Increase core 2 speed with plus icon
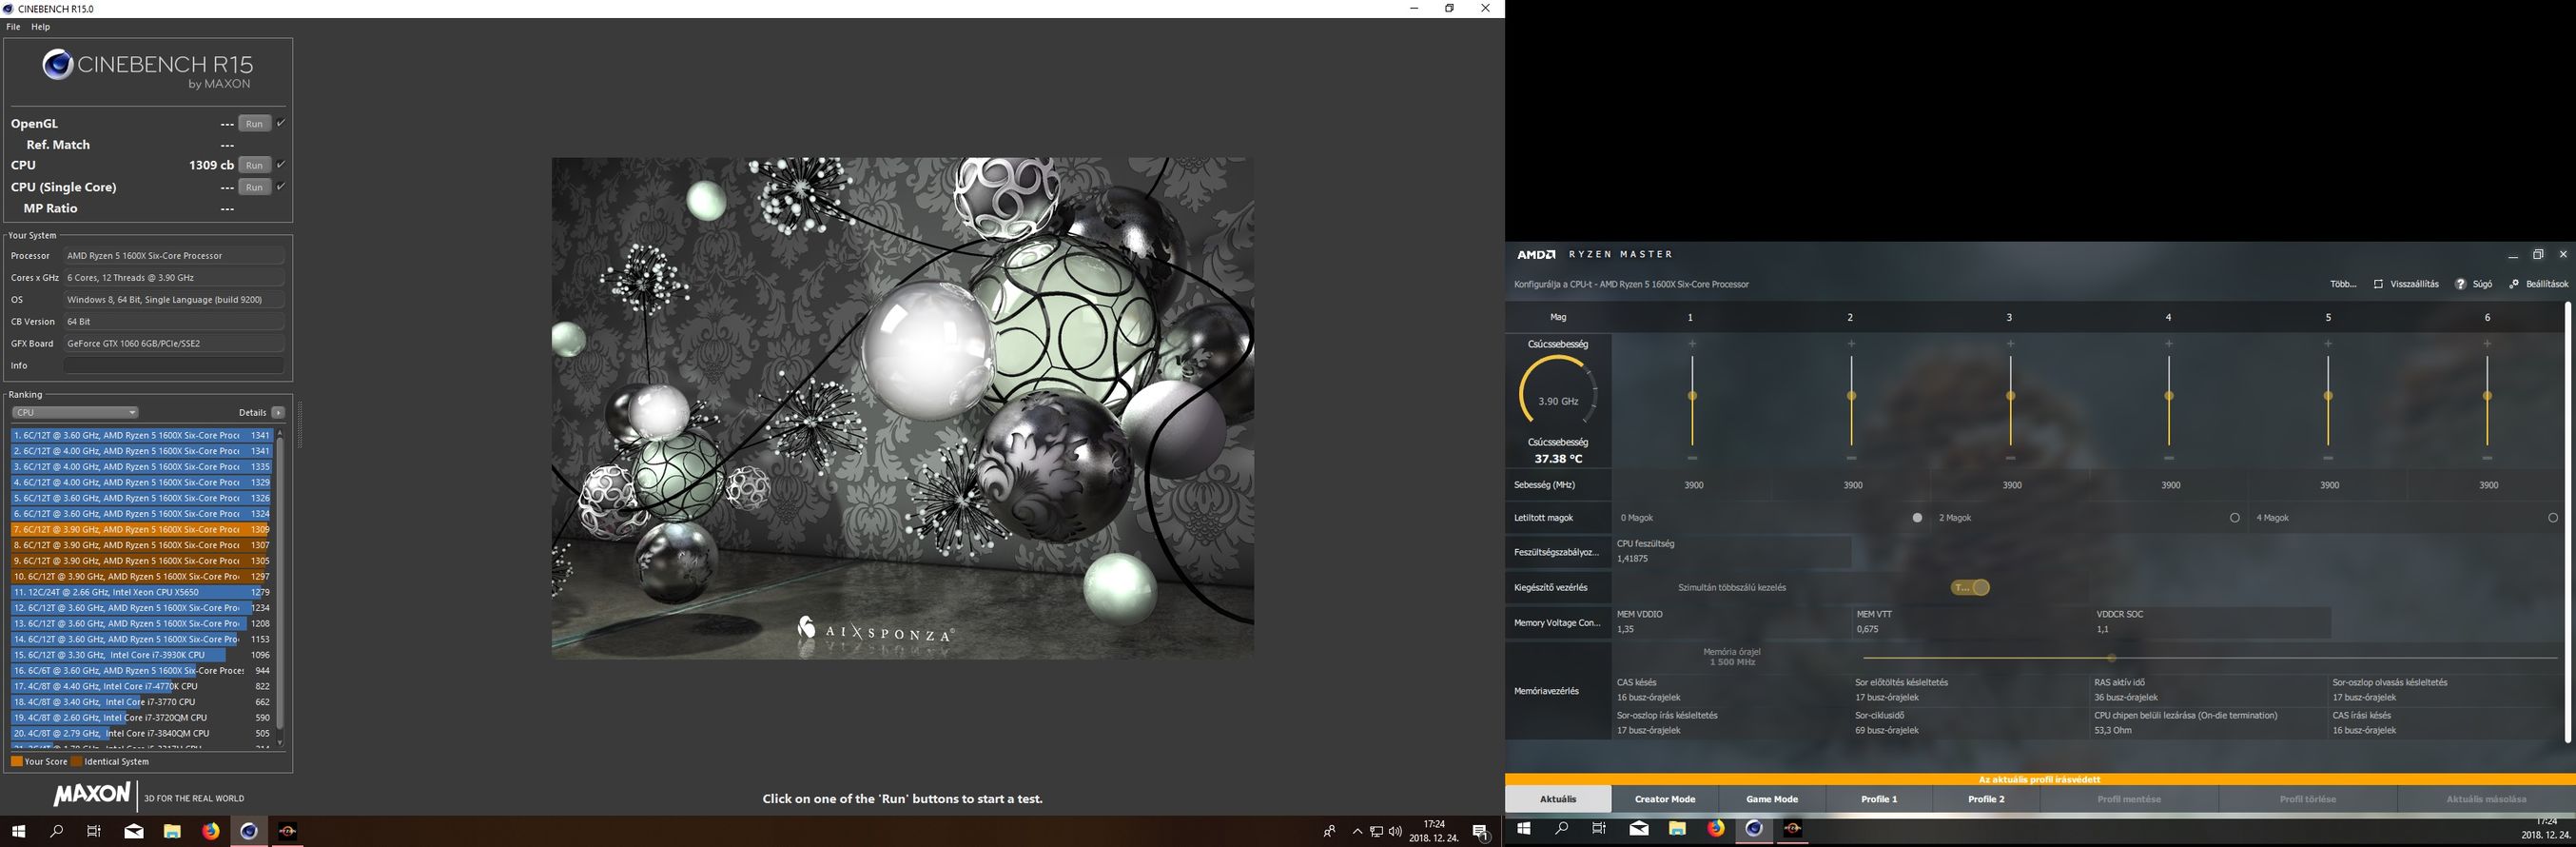Viewport: 2576px width, 847px height. 1851,343
